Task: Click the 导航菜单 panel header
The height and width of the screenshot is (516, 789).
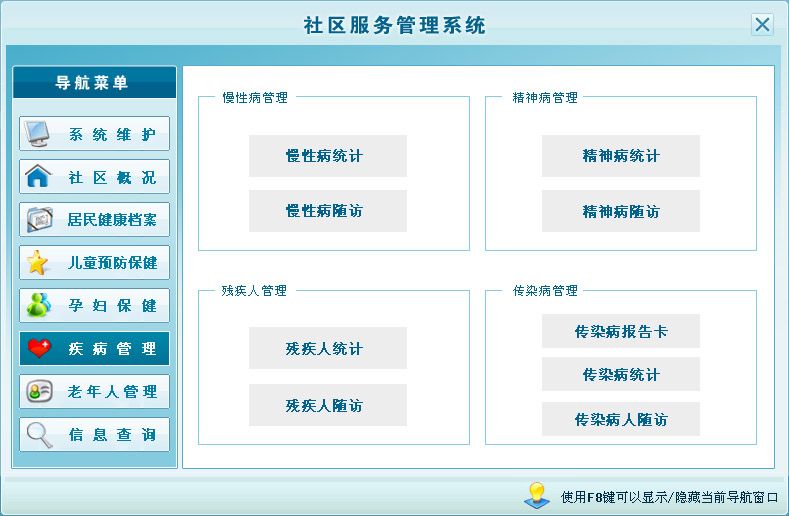Action: coord(95,82)
